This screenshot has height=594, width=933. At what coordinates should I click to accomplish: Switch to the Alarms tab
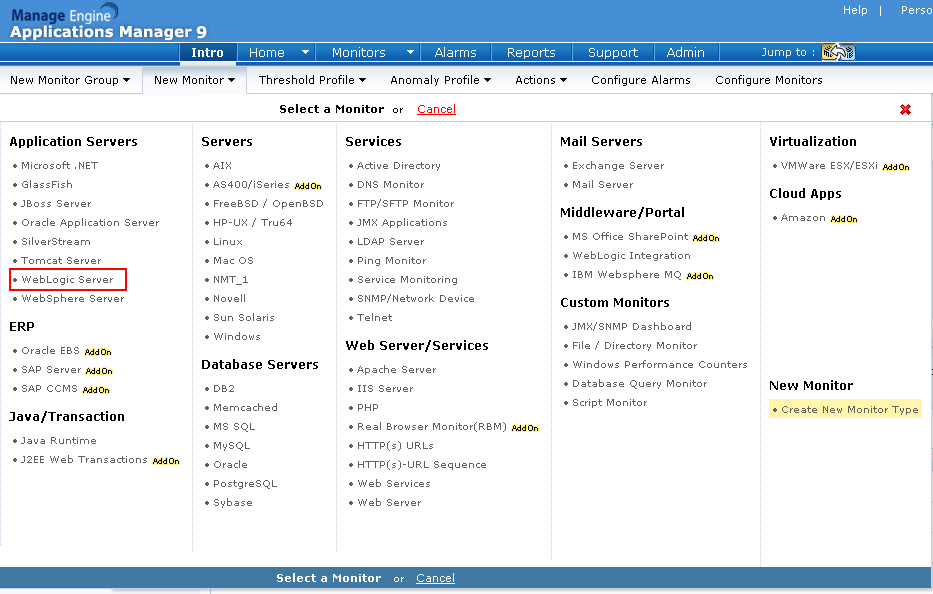coord(455,53)
